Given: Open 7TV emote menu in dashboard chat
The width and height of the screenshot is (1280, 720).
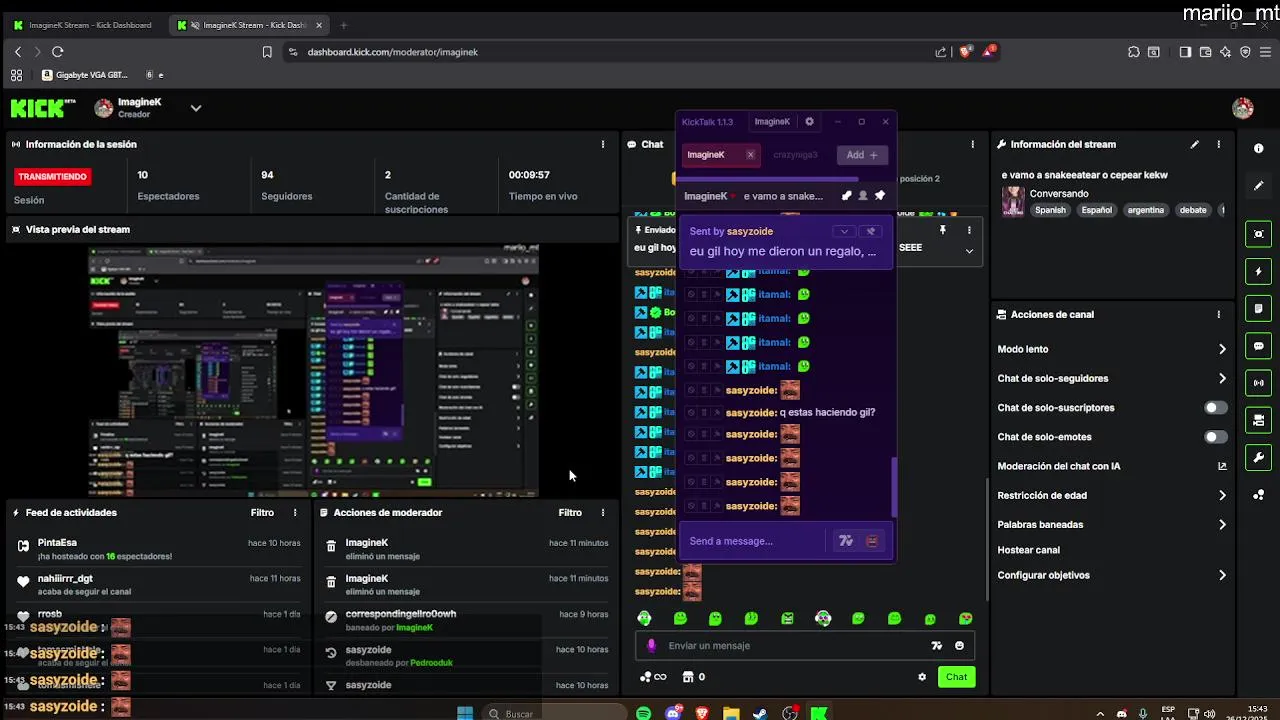Looking at the screenshot, I should [x=937, y=646].
